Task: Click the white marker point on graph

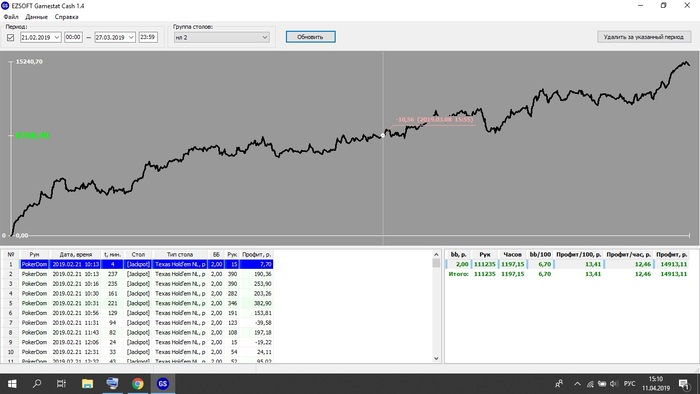Action: pyautogui.click(x=383, y=135)
